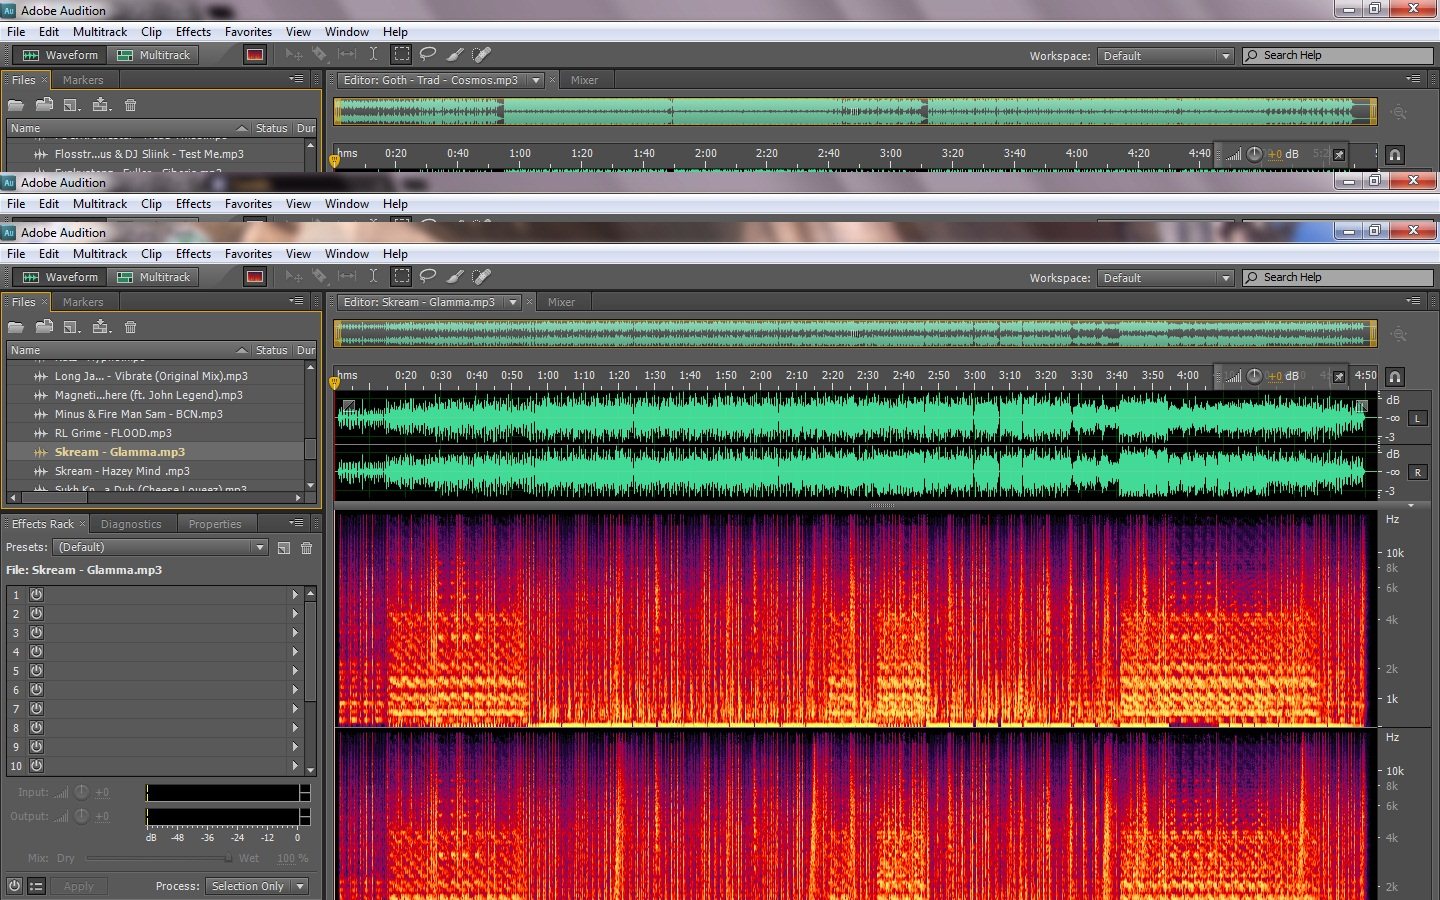Screen dimensions: 1440x900
Task: Click zoom out full icon beside Skream overview
Action: [1399, 334]
